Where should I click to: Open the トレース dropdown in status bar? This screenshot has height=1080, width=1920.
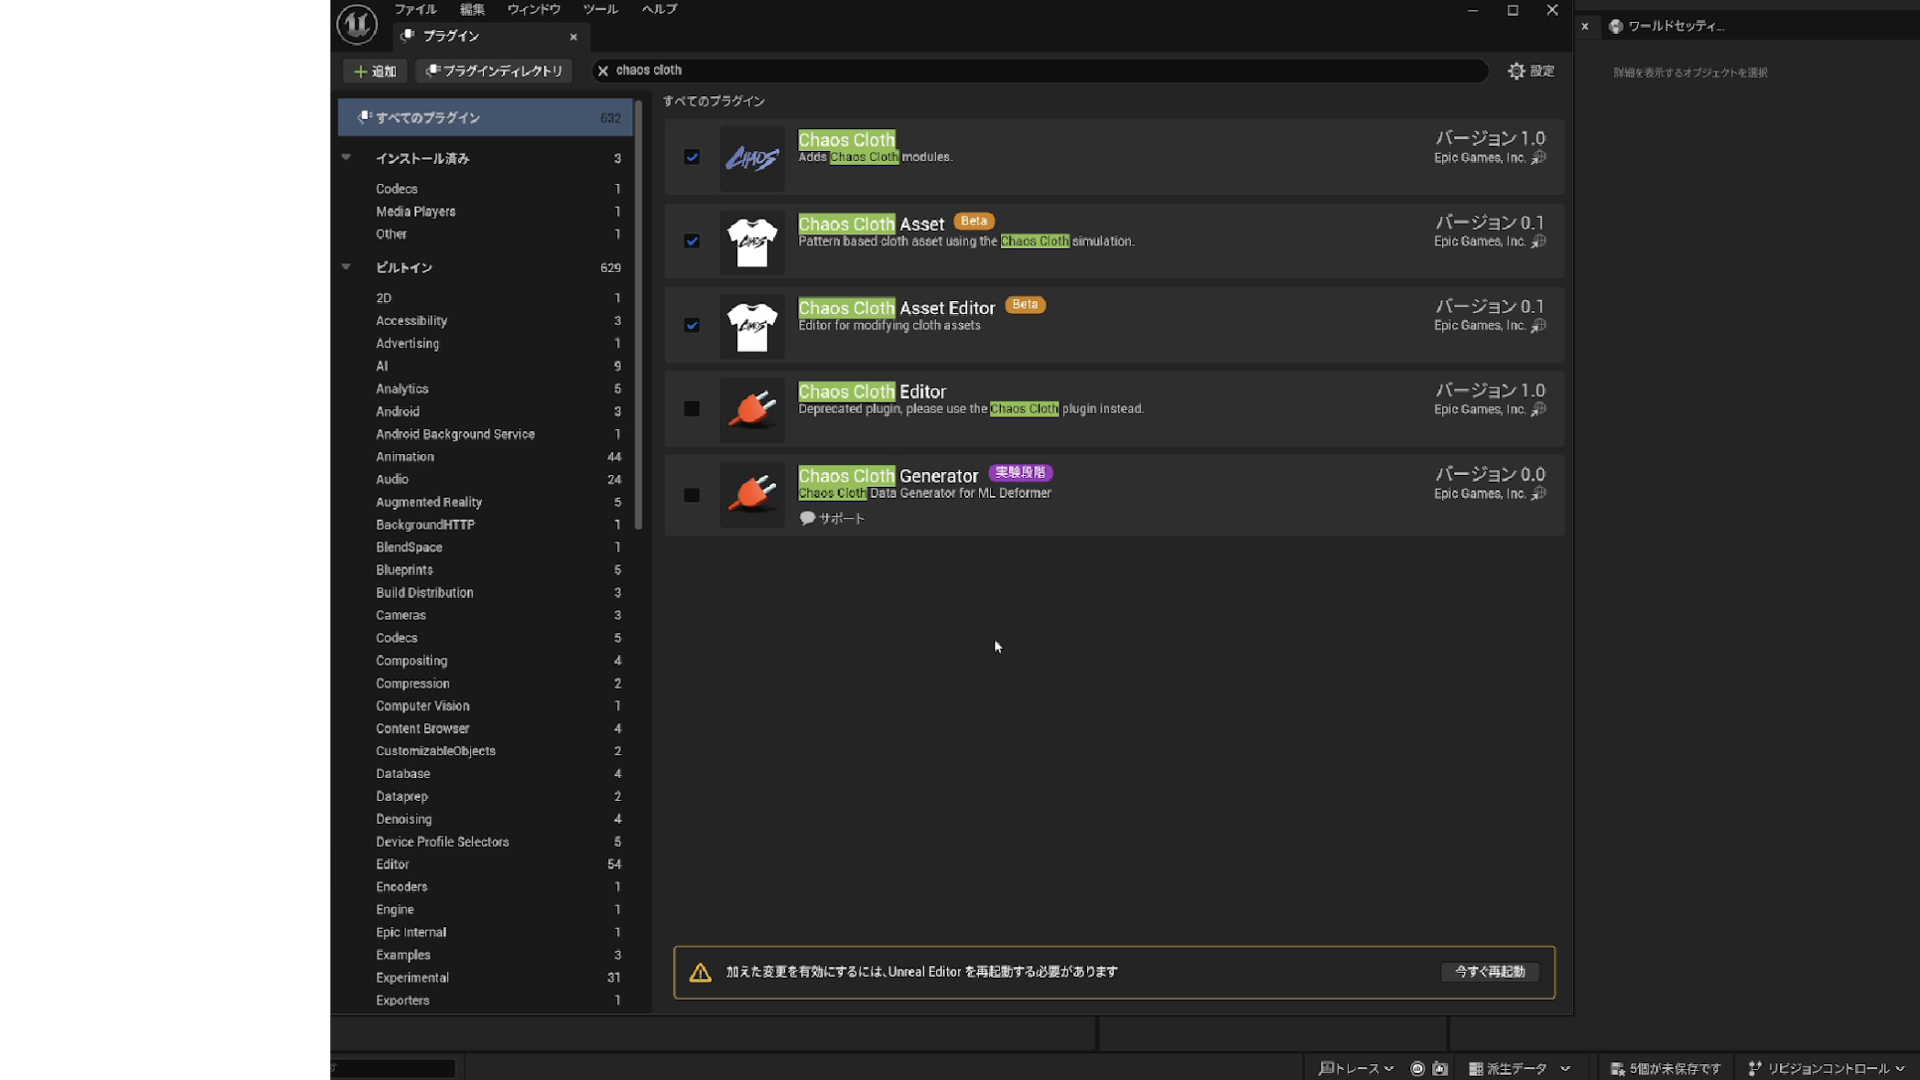1356,1069
